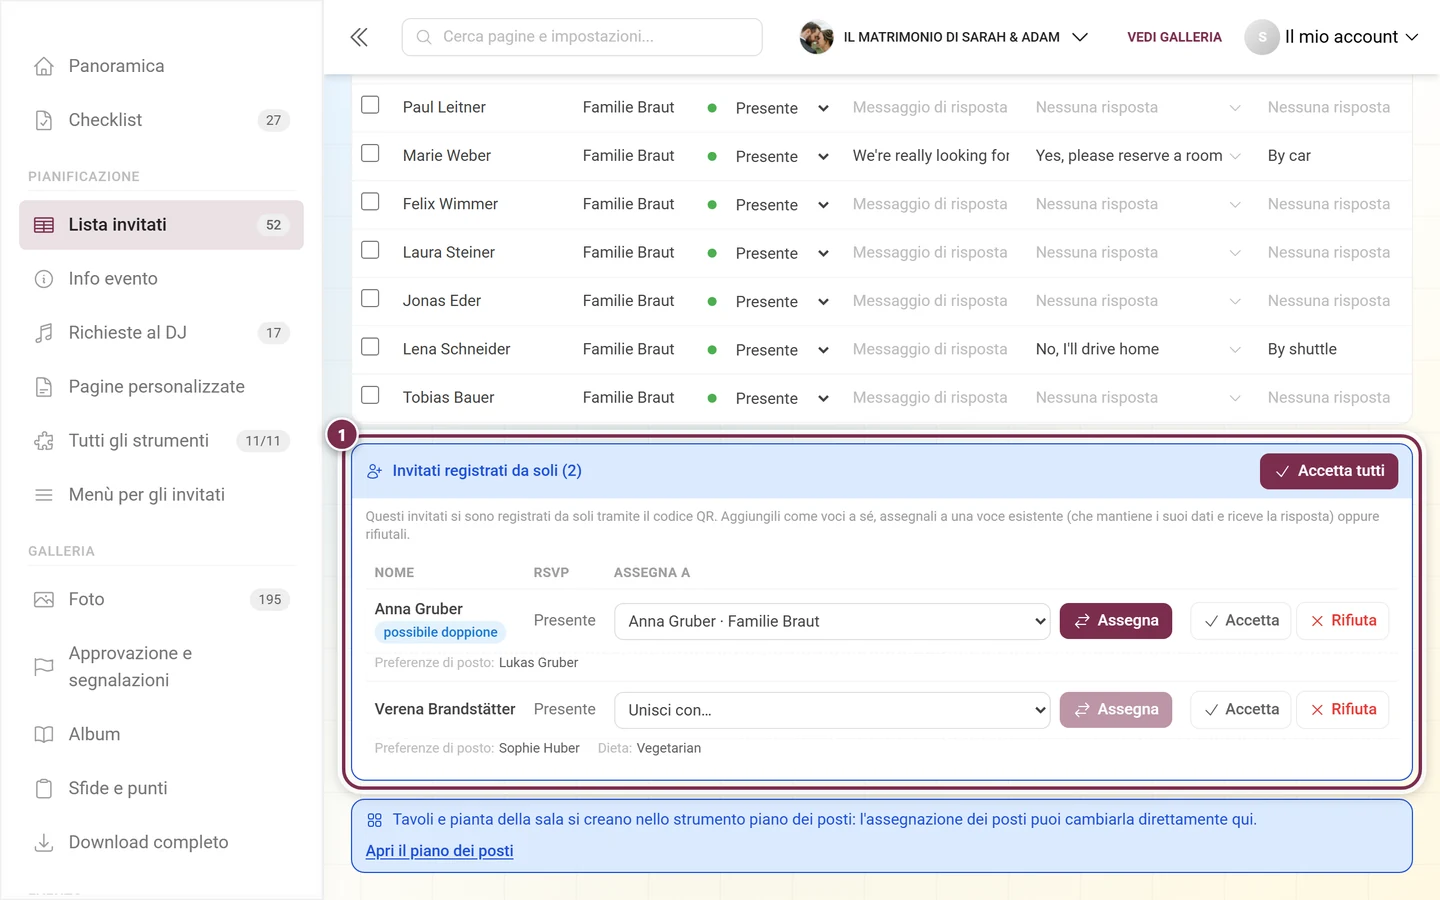
Task: Click the Pagine personalizzate page icon
Action: tap(44, 387)
